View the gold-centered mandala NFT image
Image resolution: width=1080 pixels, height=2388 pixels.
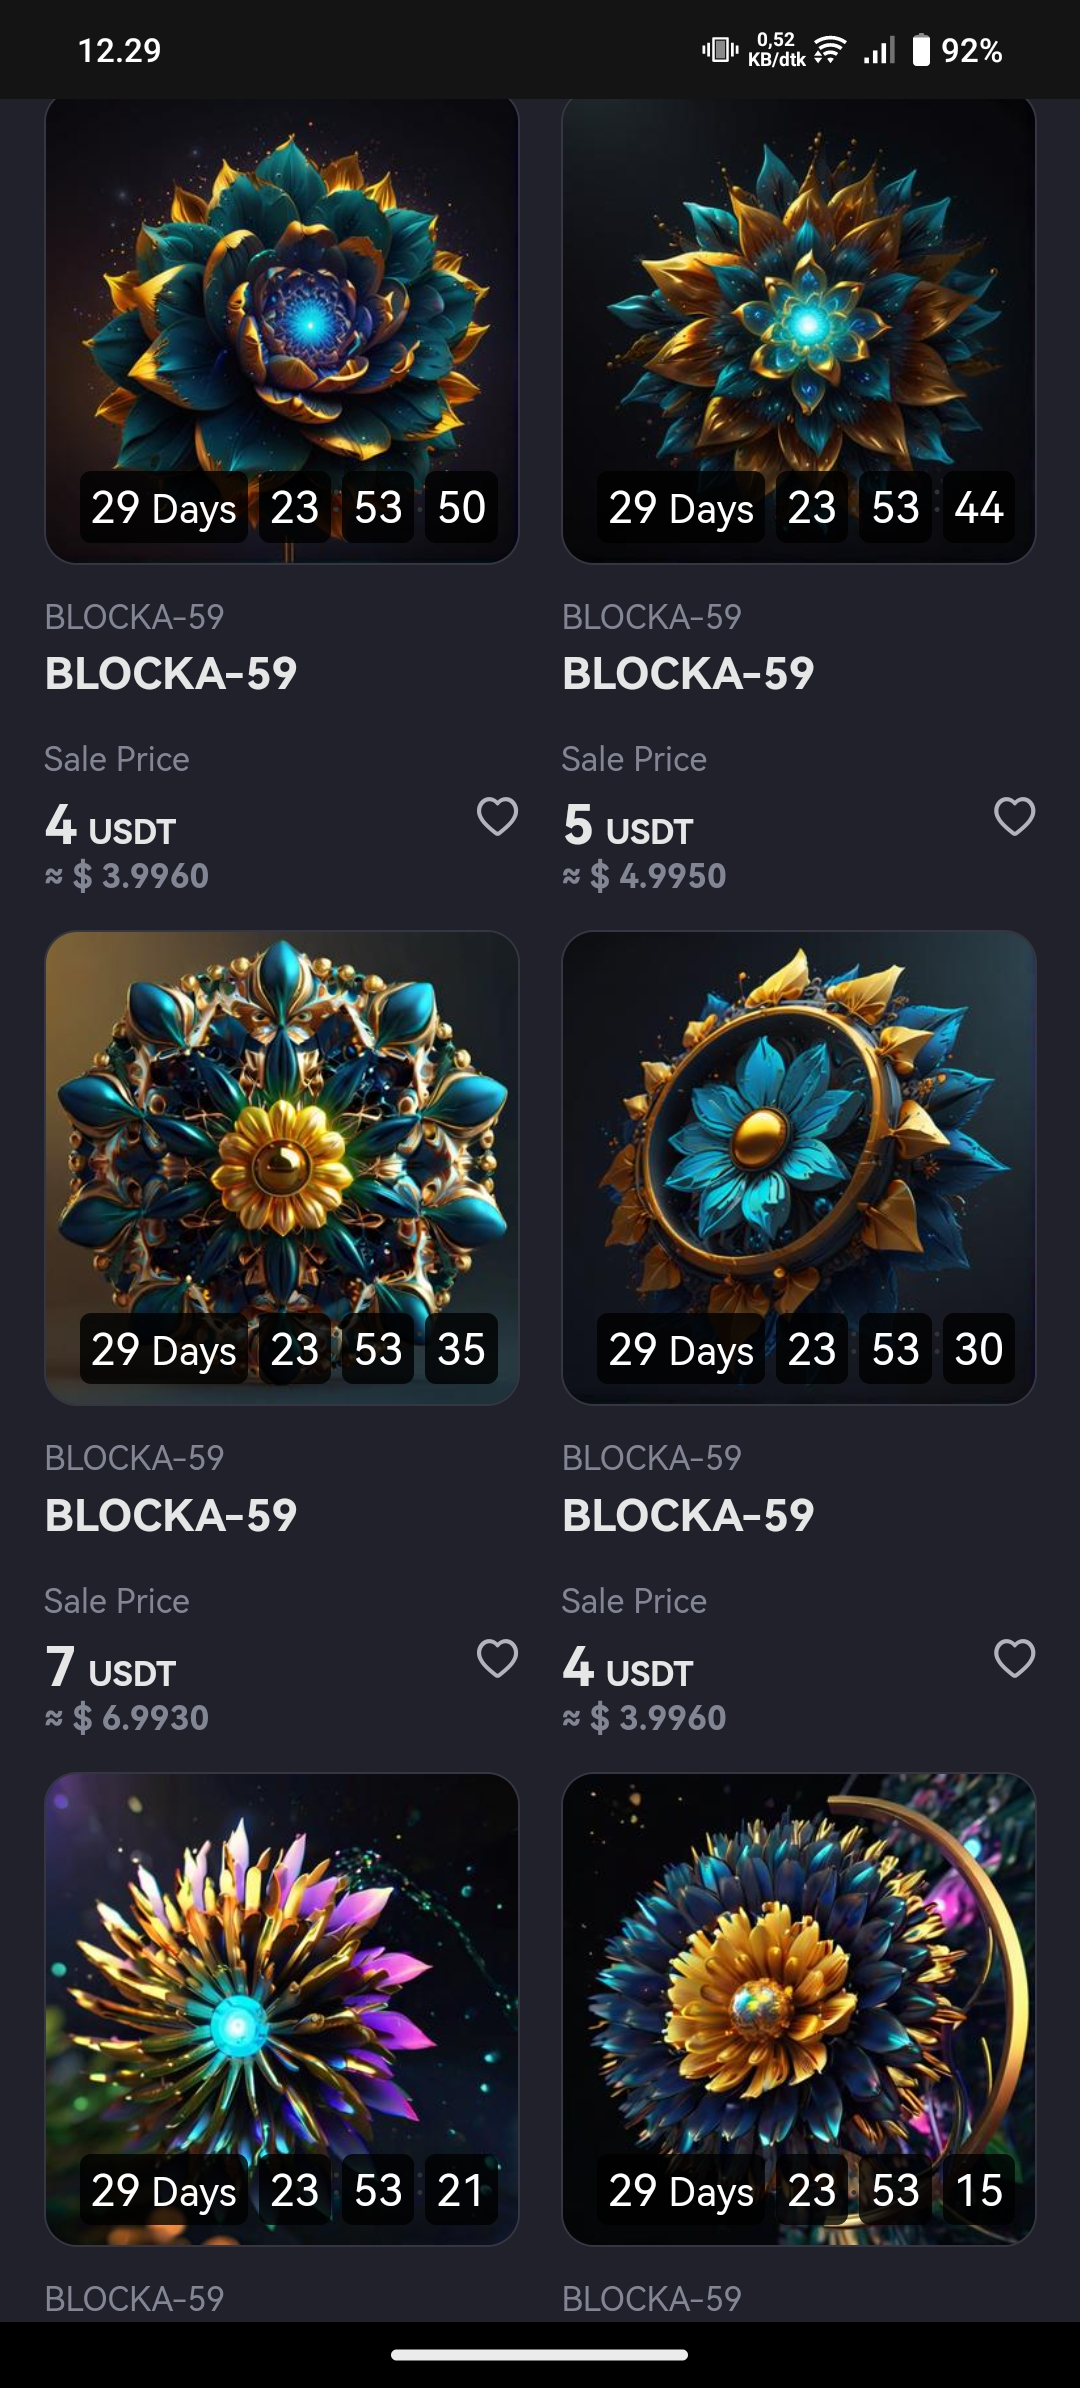pyautogui.click(x=282, y=1130)
